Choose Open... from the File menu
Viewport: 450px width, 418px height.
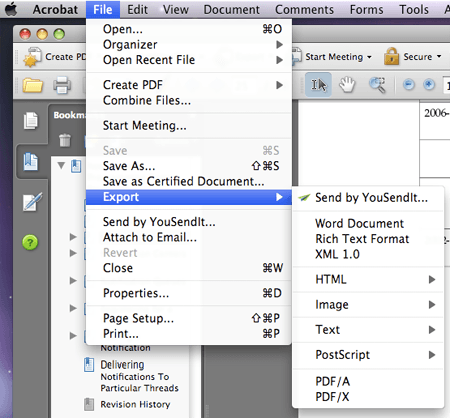click(x=189, y=29)
